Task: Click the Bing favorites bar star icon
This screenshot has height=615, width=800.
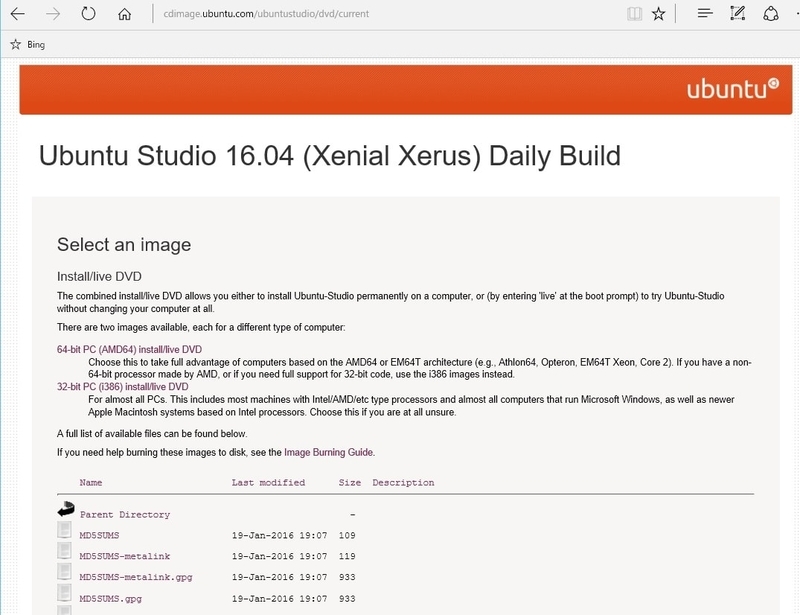Action: click(x=15, y=44)
